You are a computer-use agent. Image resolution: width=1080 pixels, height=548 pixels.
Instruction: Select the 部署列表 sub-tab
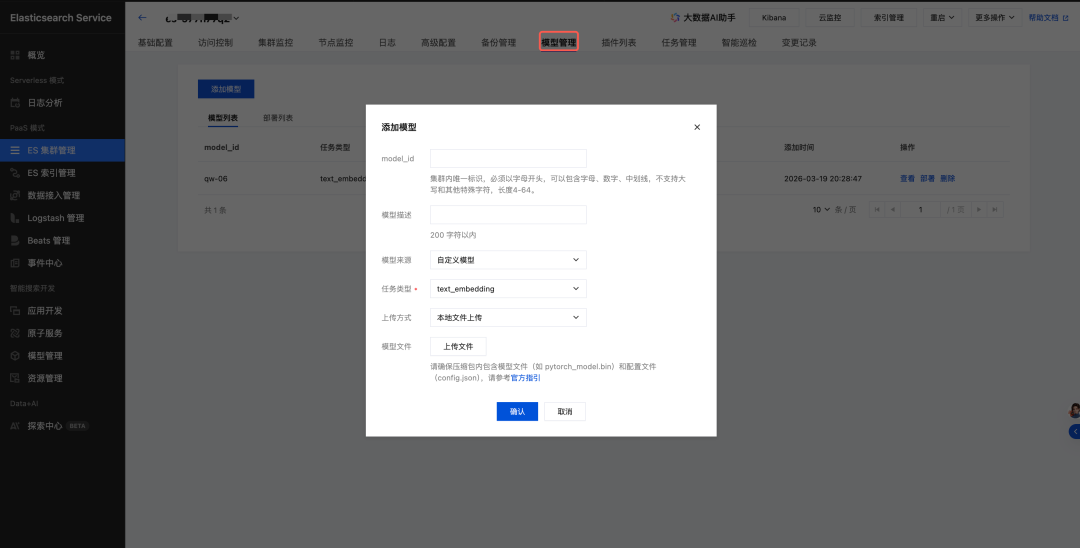[x=278, y=118]
